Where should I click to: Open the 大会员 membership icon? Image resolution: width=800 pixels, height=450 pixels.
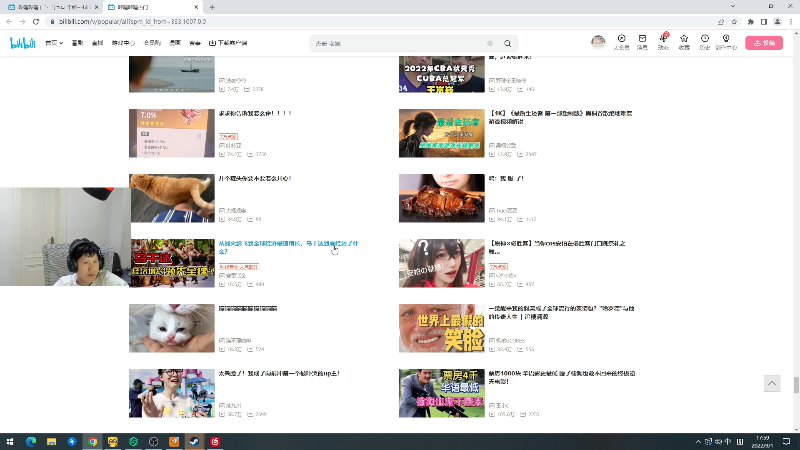pos(621,42)
